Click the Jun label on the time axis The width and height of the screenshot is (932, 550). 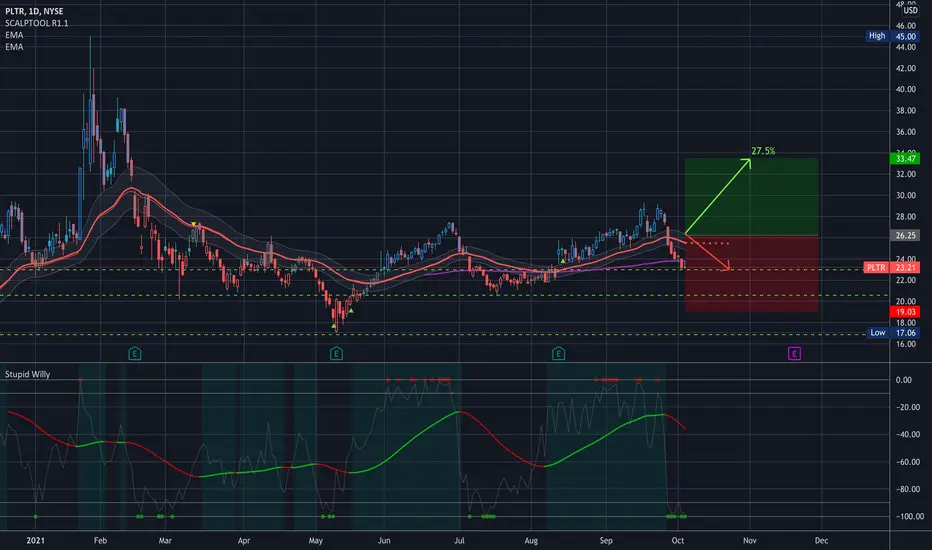click(384, 540)
